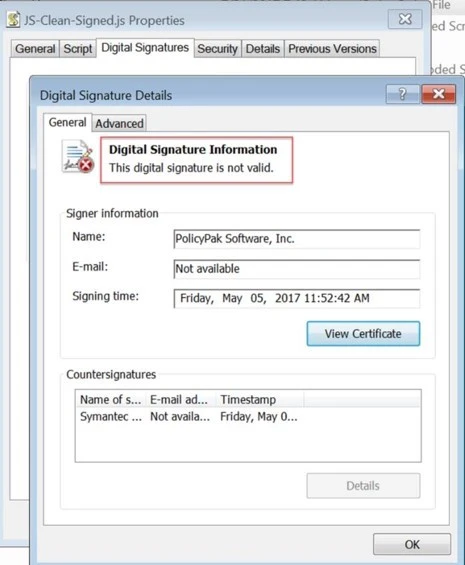This screenshot has width=465, height=565.
Task: Select the Symantec countersignature row
Action: (x=248, y=417)
